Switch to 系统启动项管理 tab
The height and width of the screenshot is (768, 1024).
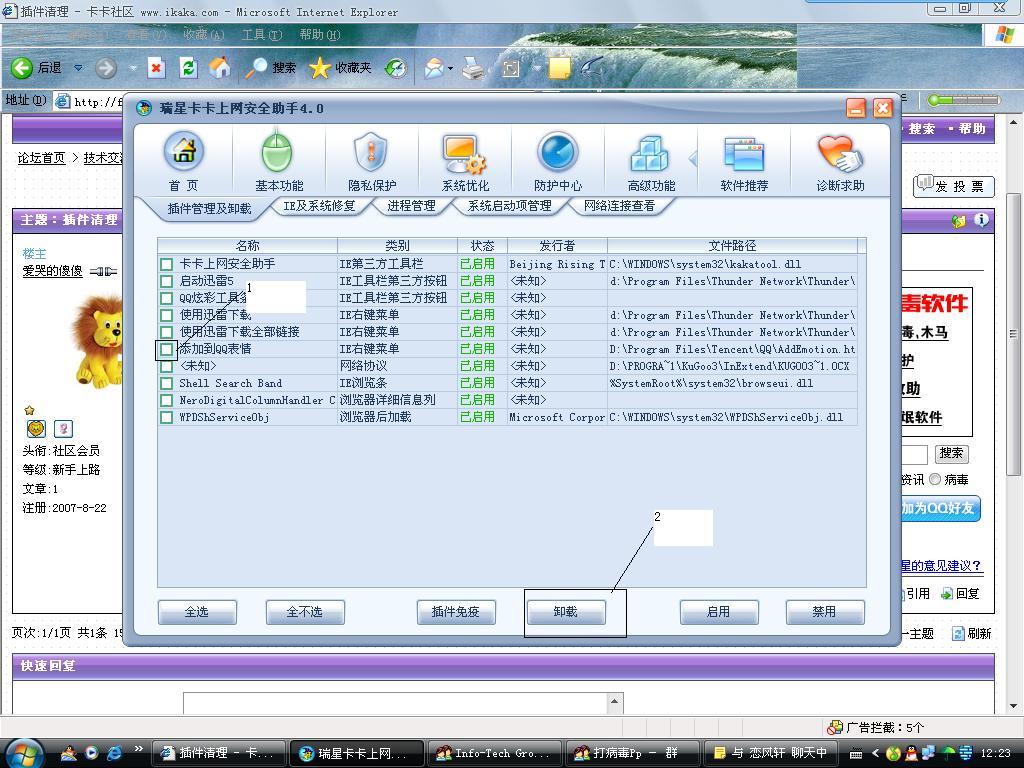click(x=509, y=206)
